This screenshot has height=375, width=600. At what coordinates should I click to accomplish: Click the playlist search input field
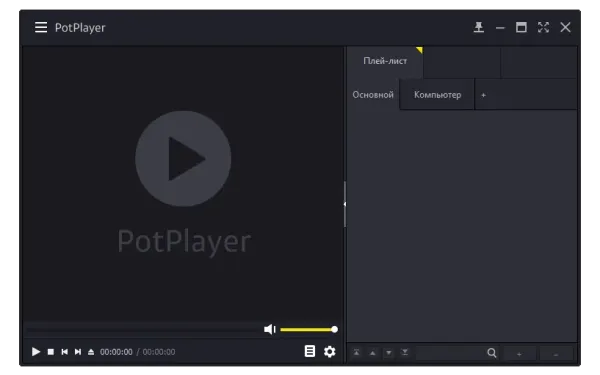[x=451, y=353]
